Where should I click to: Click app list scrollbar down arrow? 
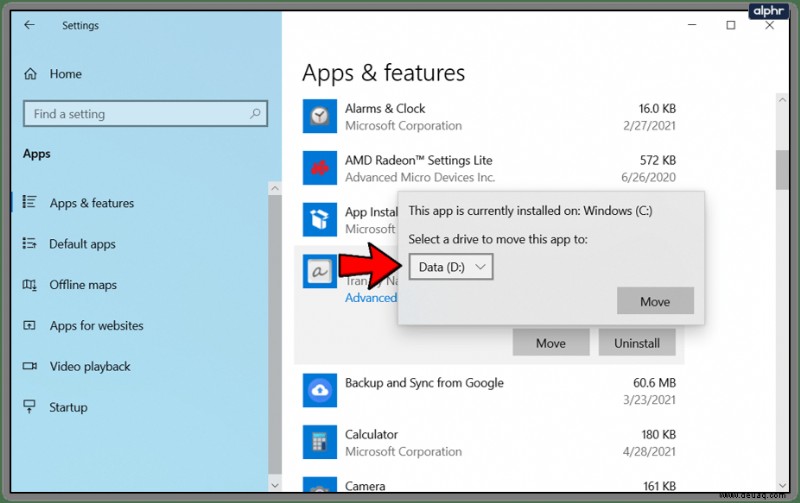click(x=783, y=486)
